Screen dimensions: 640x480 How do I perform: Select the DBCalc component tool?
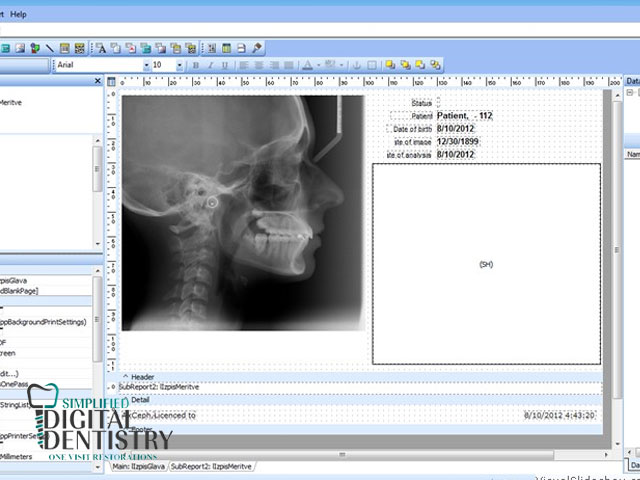point(146,49)
